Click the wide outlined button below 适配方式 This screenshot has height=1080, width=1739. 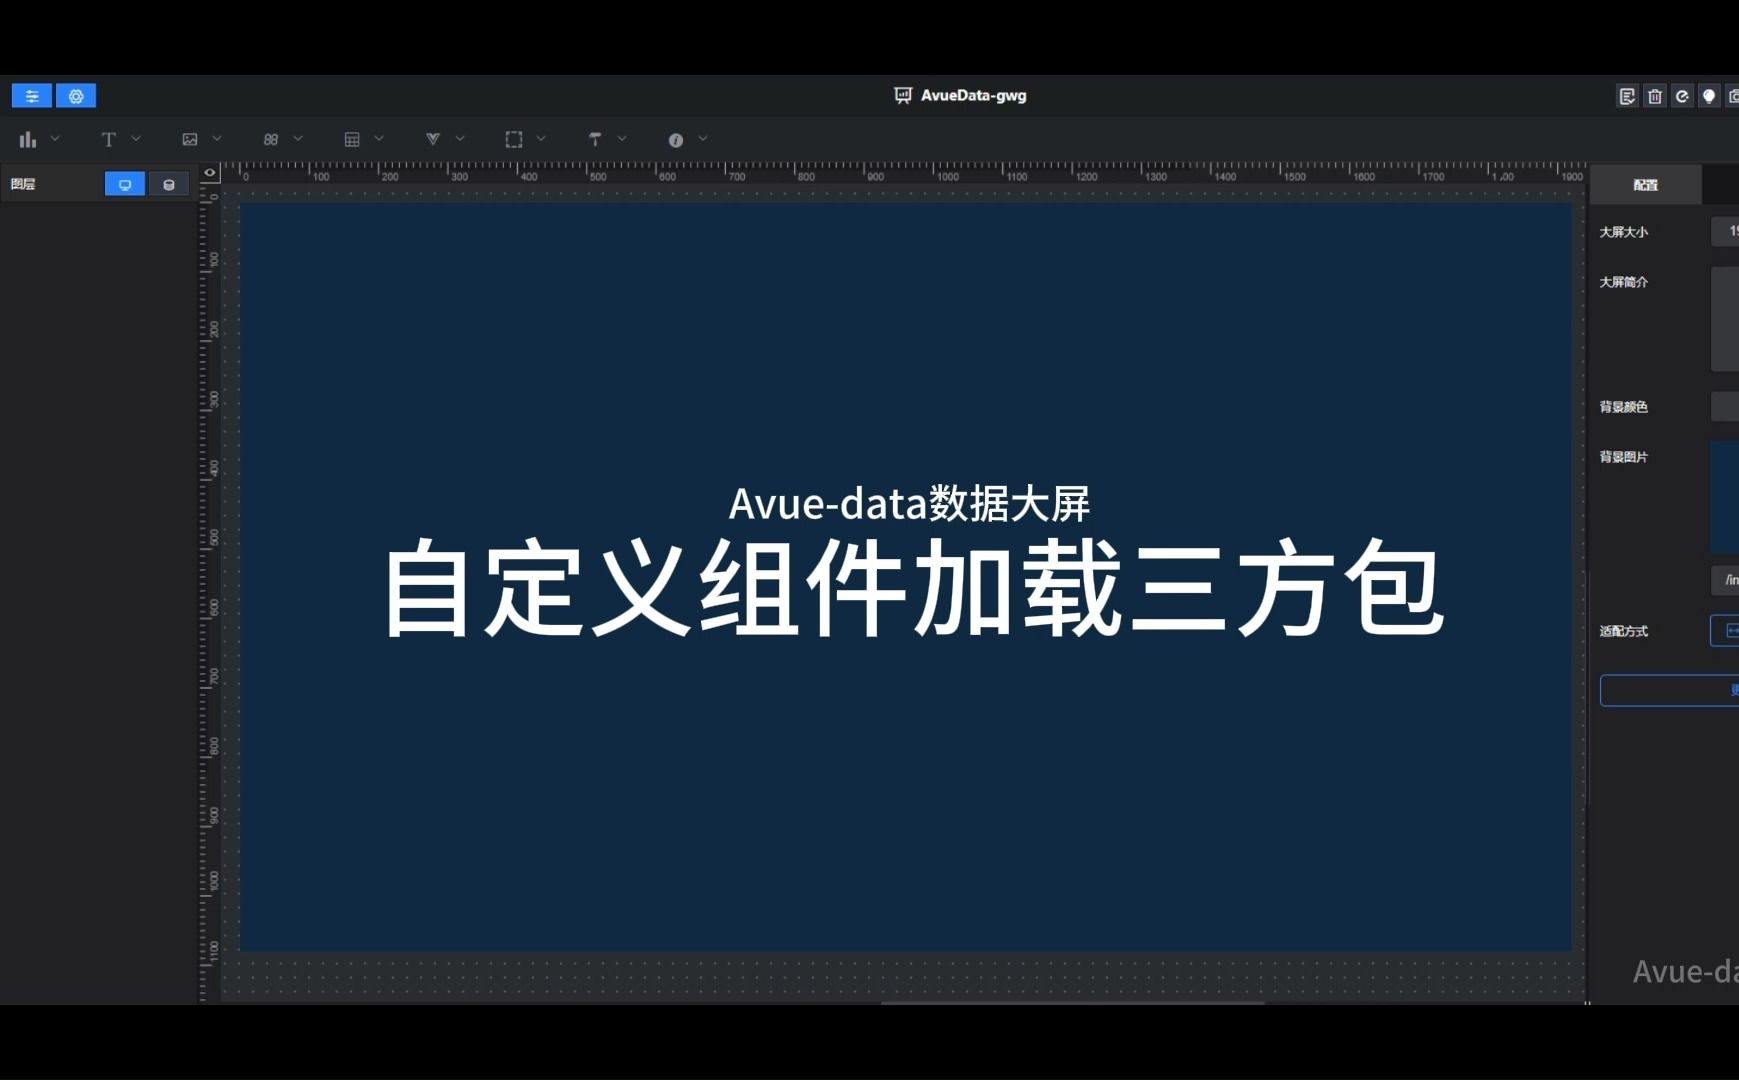[x=1670, y=690]
